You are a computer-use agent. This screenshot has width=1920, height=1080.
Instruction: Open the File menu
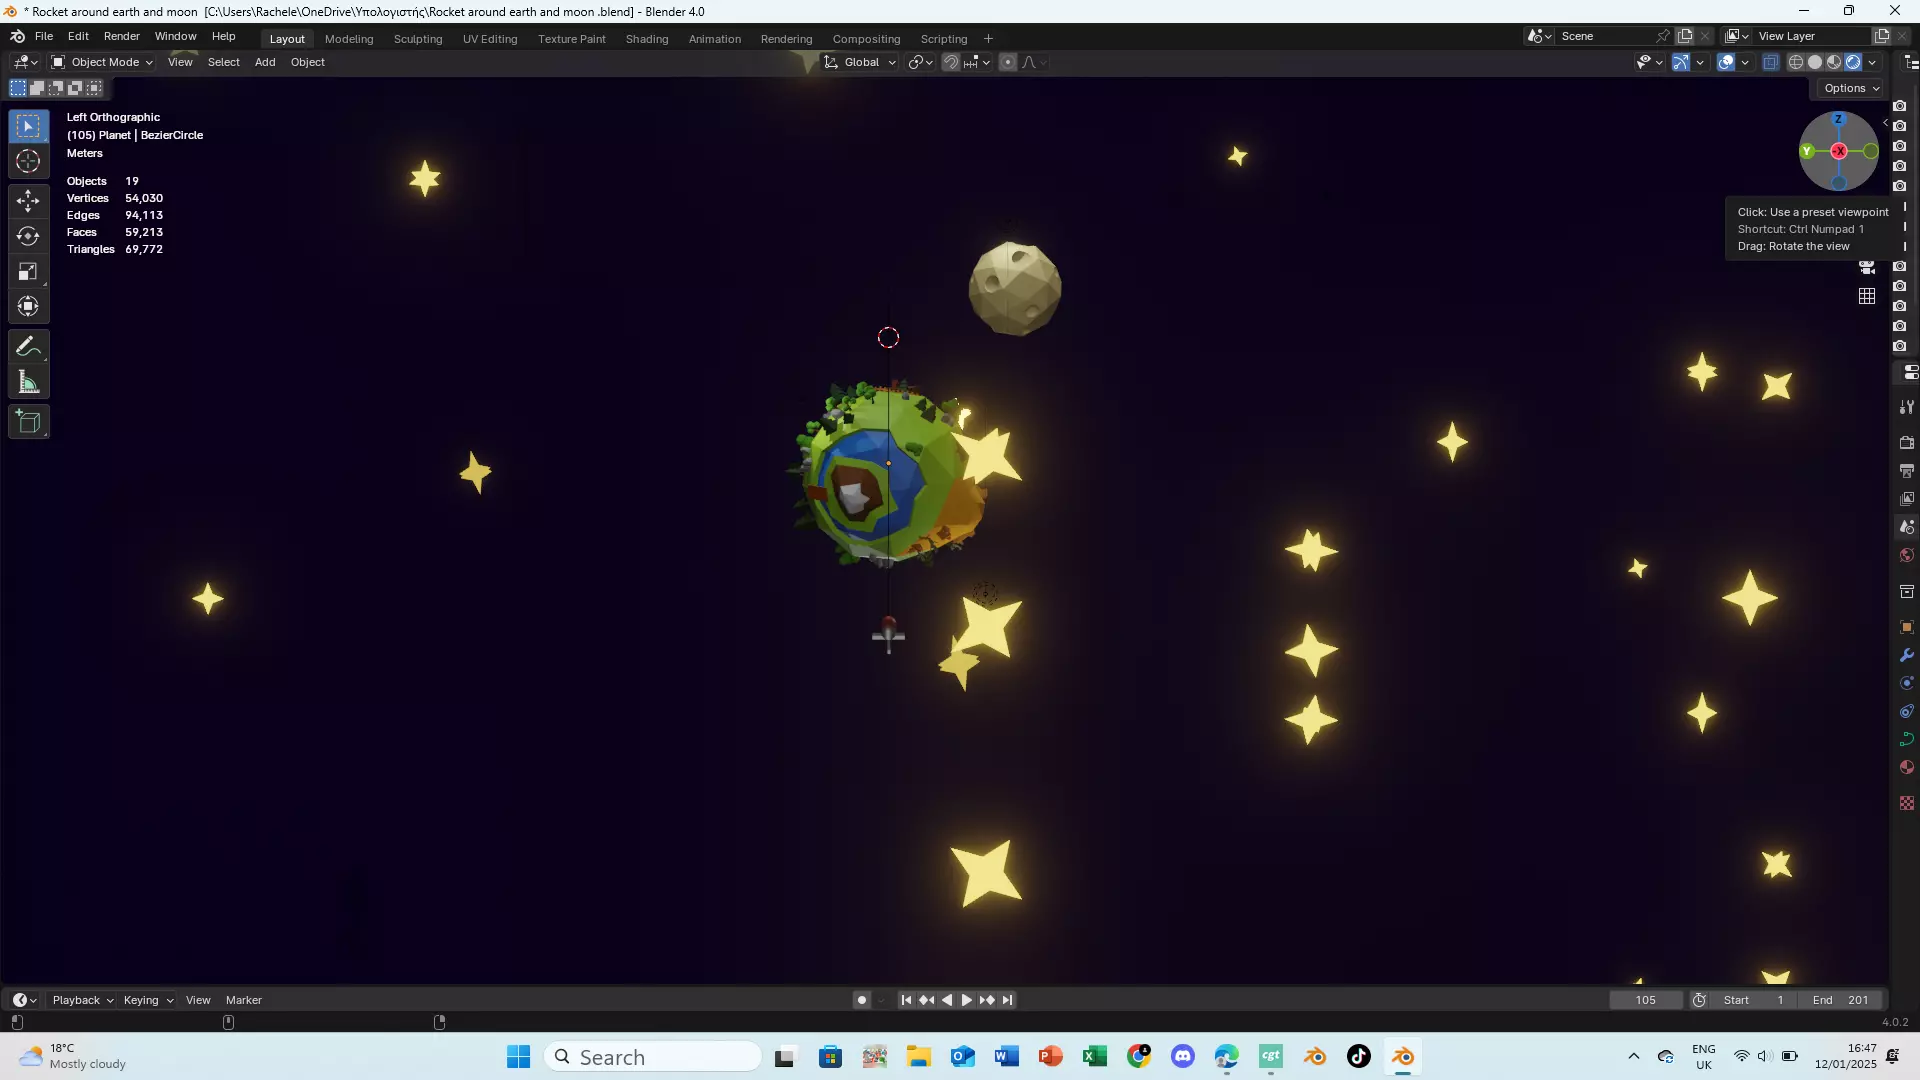44,36
